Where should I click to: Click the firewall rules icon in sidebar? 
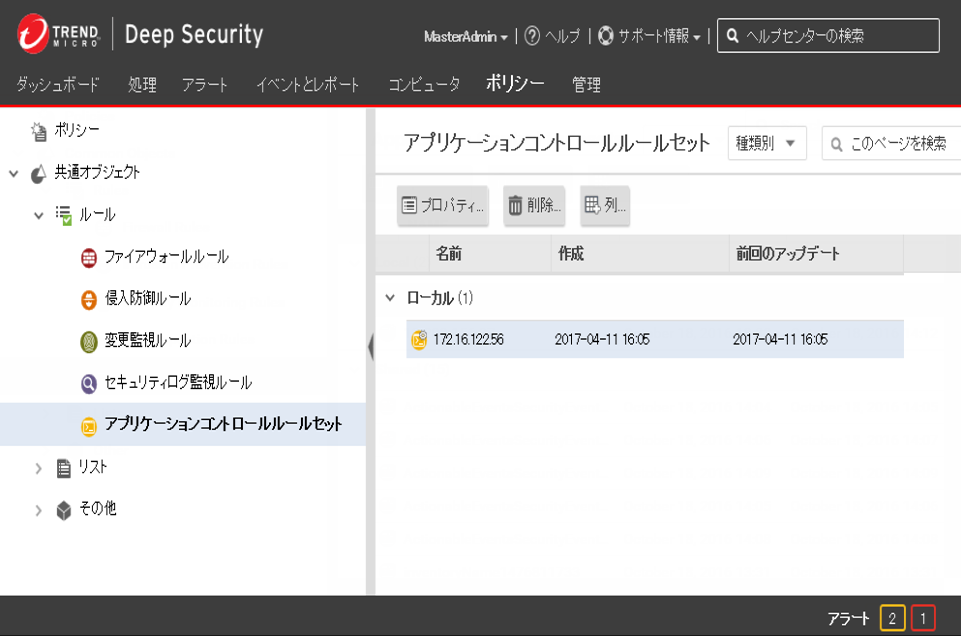click(89, 257)
